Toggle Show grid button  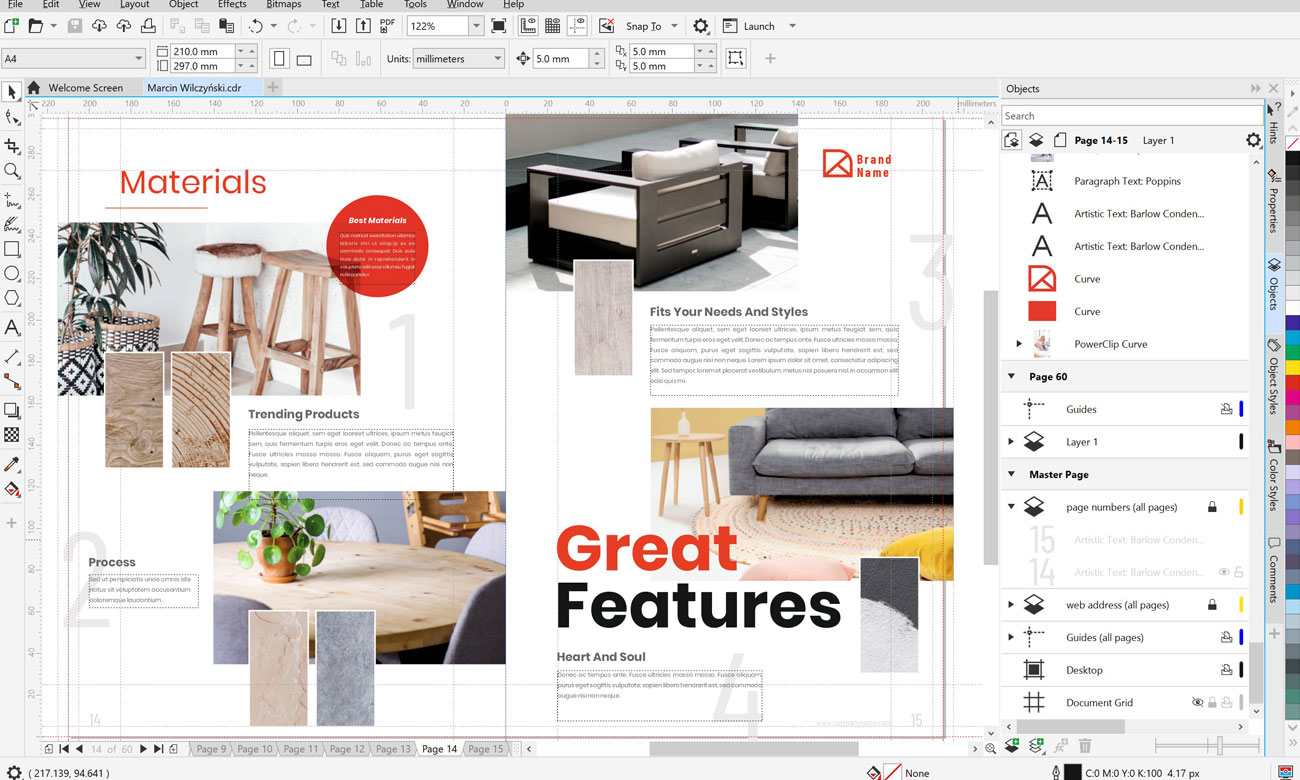552,26
